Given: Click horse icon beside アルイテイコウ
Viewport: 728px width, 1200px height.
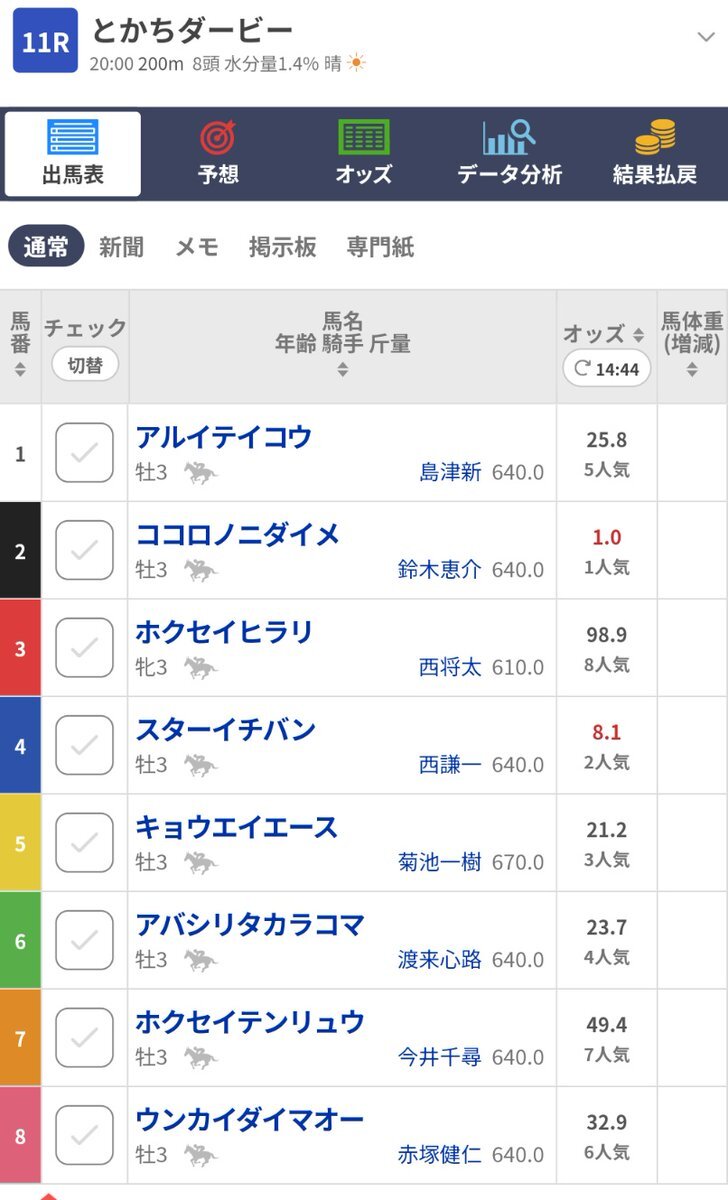Looking at the screenshot, I should (200, 473).
